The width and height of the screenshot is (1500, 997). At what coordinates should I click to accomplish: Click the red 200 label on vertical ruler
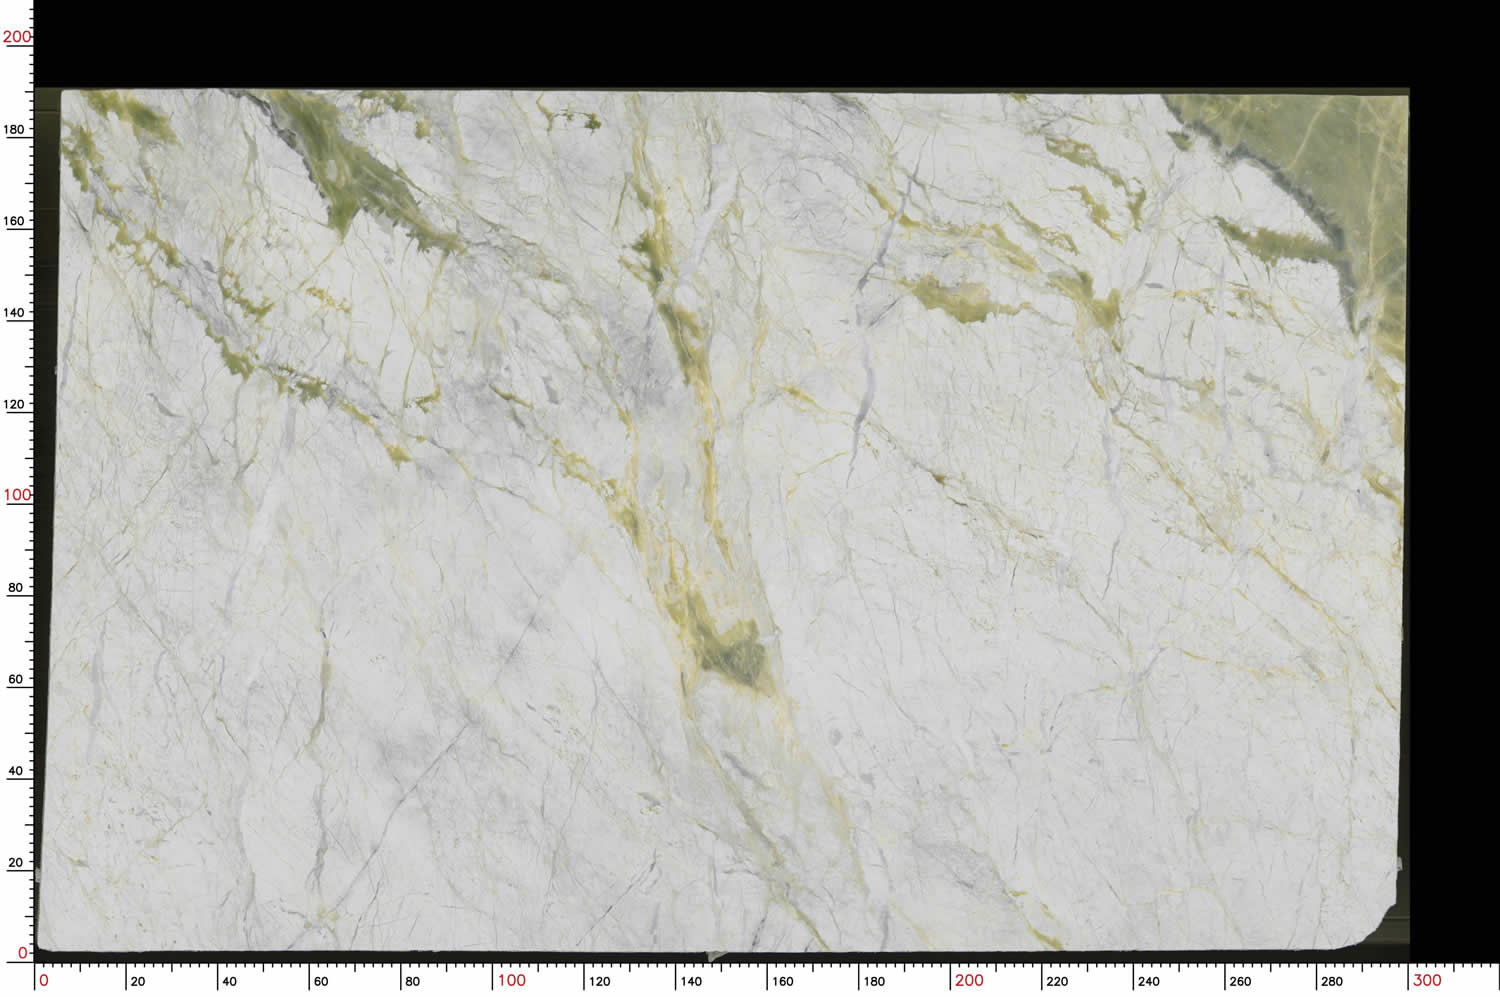(x=16, y=37)
